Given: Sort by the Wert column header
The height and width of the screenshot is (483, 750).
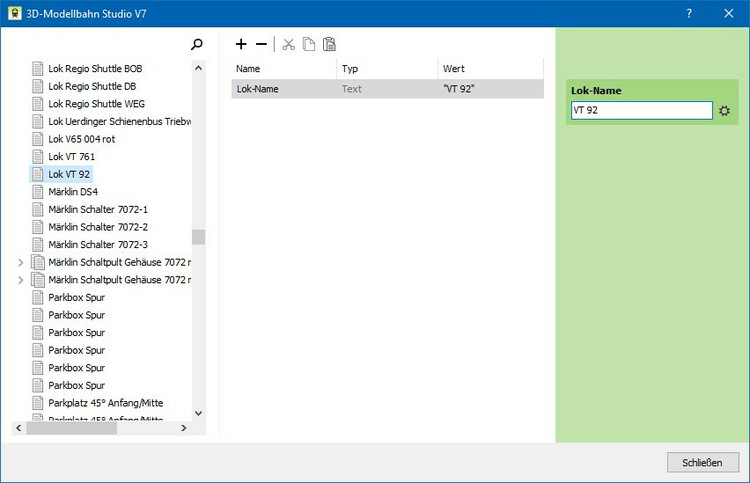Looking at the screenshot, I should point(490,69).
